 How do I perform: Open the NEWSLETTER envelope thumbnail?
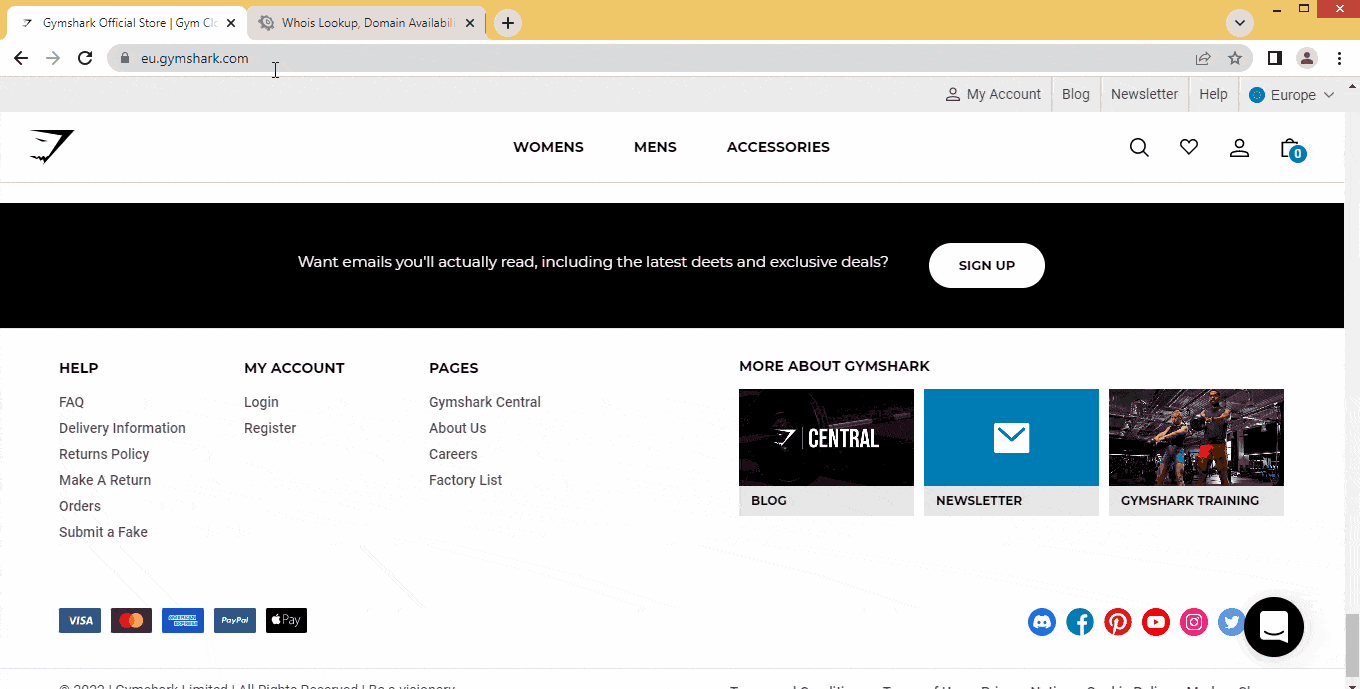pyautogui.click(x=1011, y=452)
